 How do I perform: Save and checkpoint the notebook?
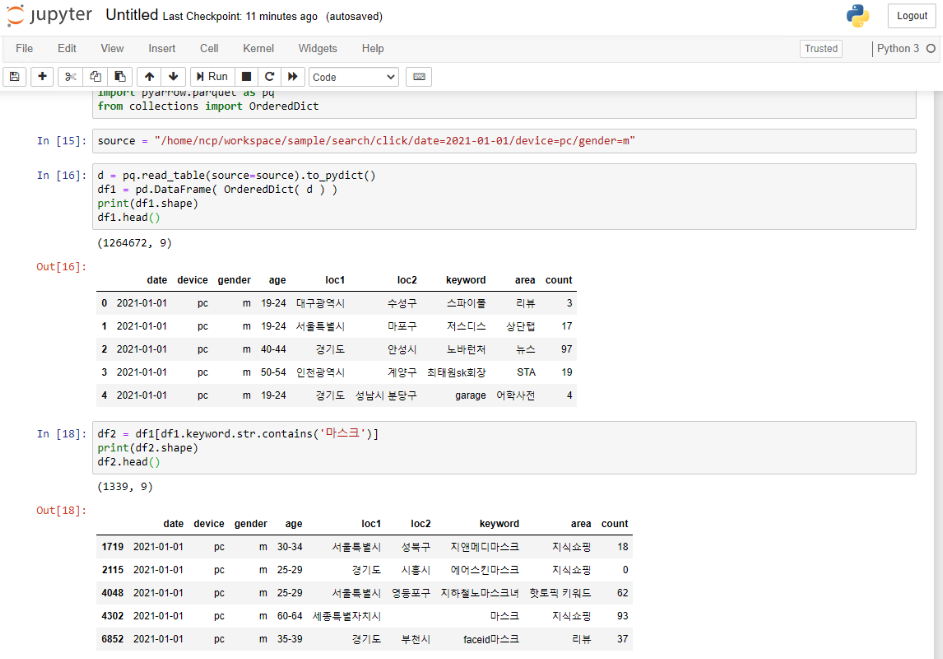(14, 77)
